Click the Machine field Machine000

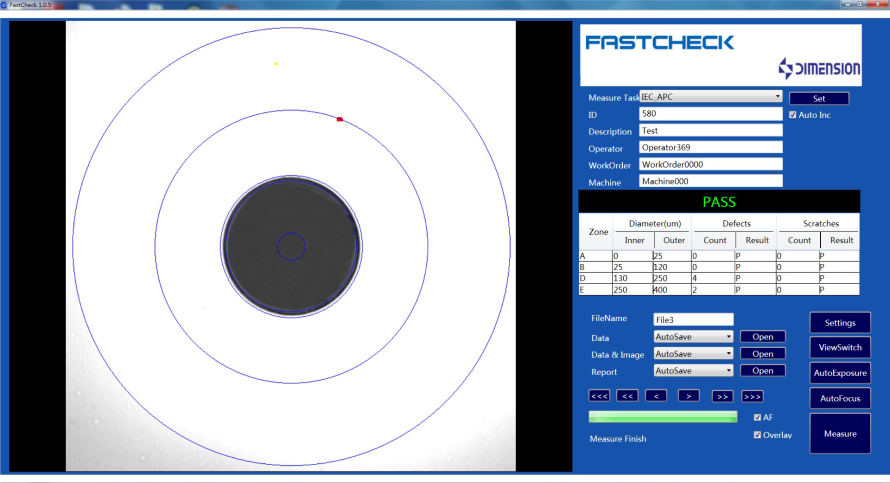coord(711,181)
